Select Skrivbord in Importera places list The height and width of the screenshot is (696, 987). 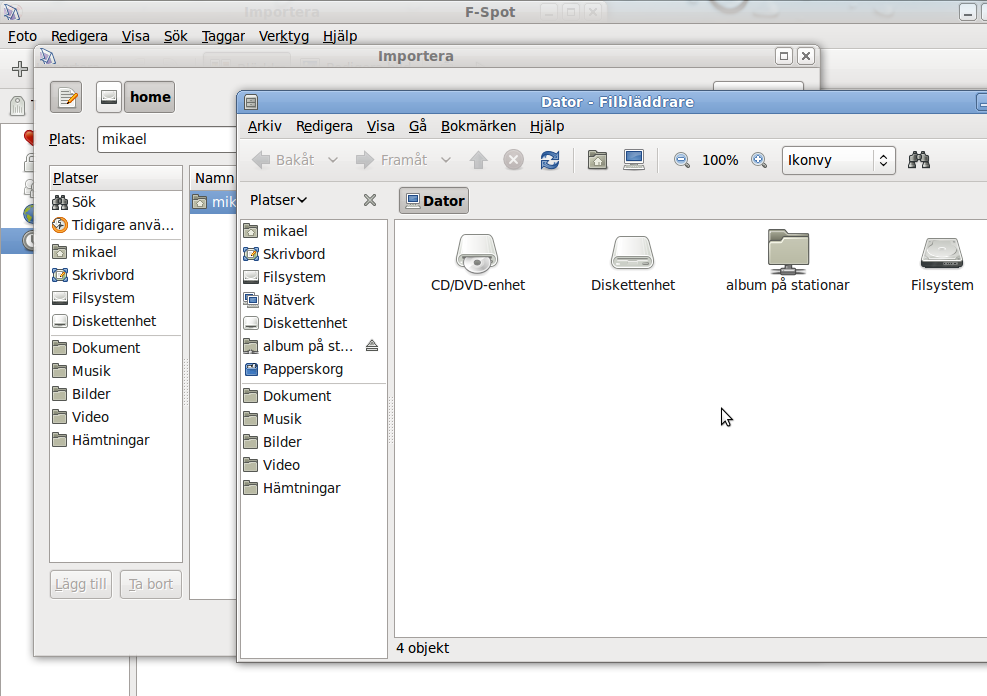[116, 275]
